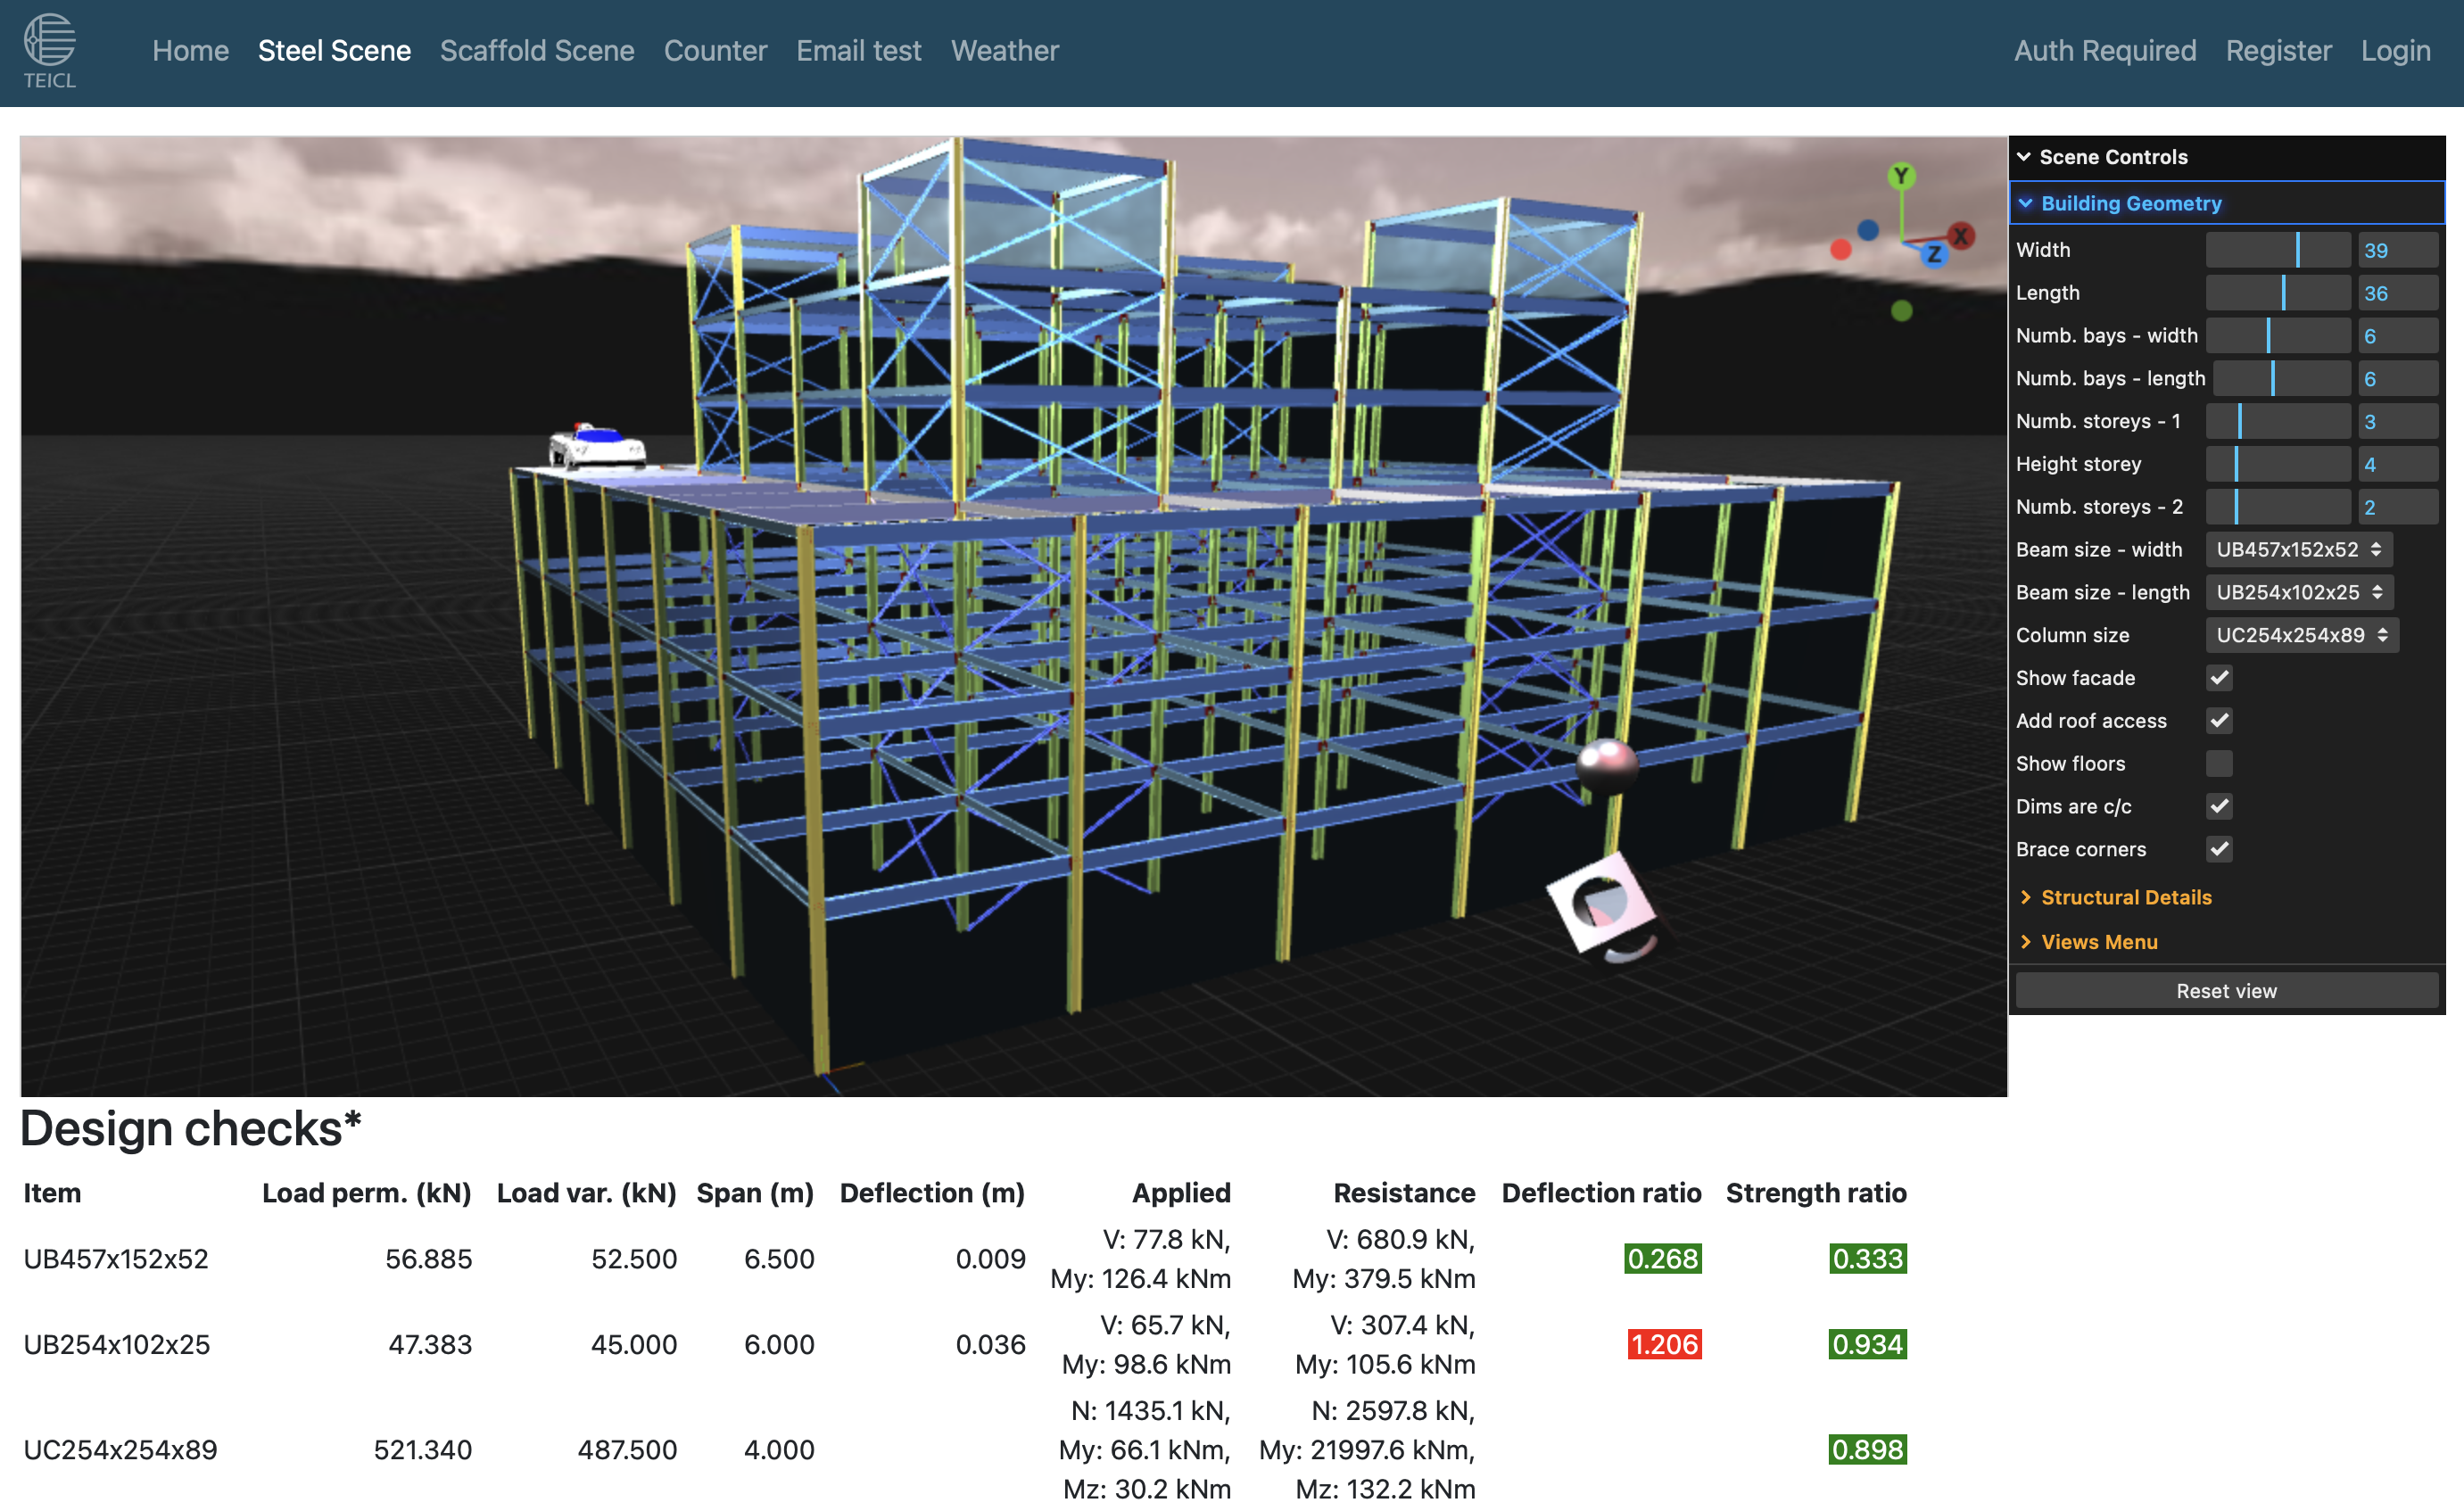The width and height of the screenshot is (2464, 1511).
Task: Click the blue Z axis gizmo handle
Action: (1934, 254)
